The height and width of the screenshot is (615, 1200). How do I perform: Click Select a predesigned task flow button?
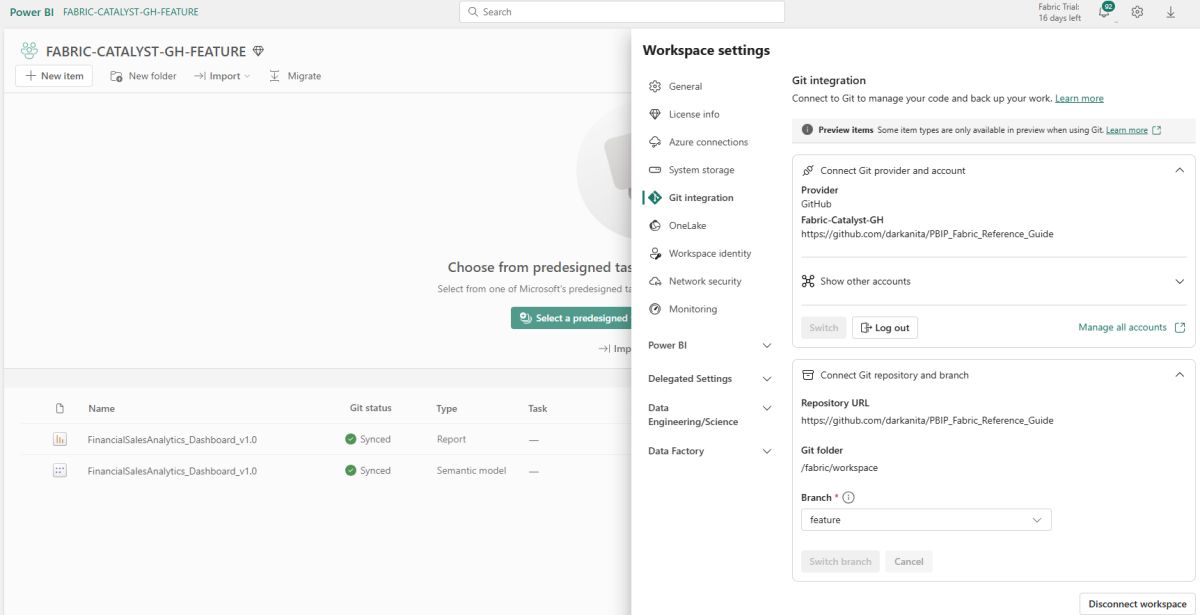pos(571,318)
